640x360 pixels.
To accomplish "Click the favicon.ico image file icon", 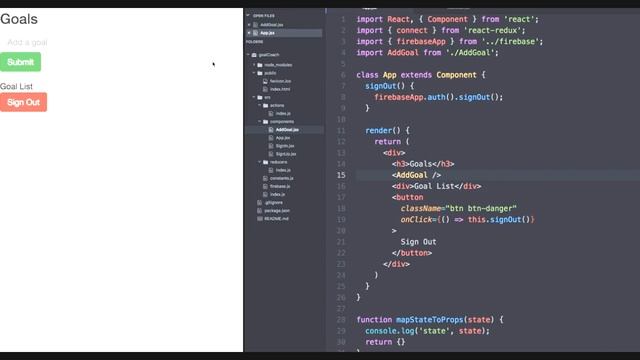I will (x=265, y=81).
